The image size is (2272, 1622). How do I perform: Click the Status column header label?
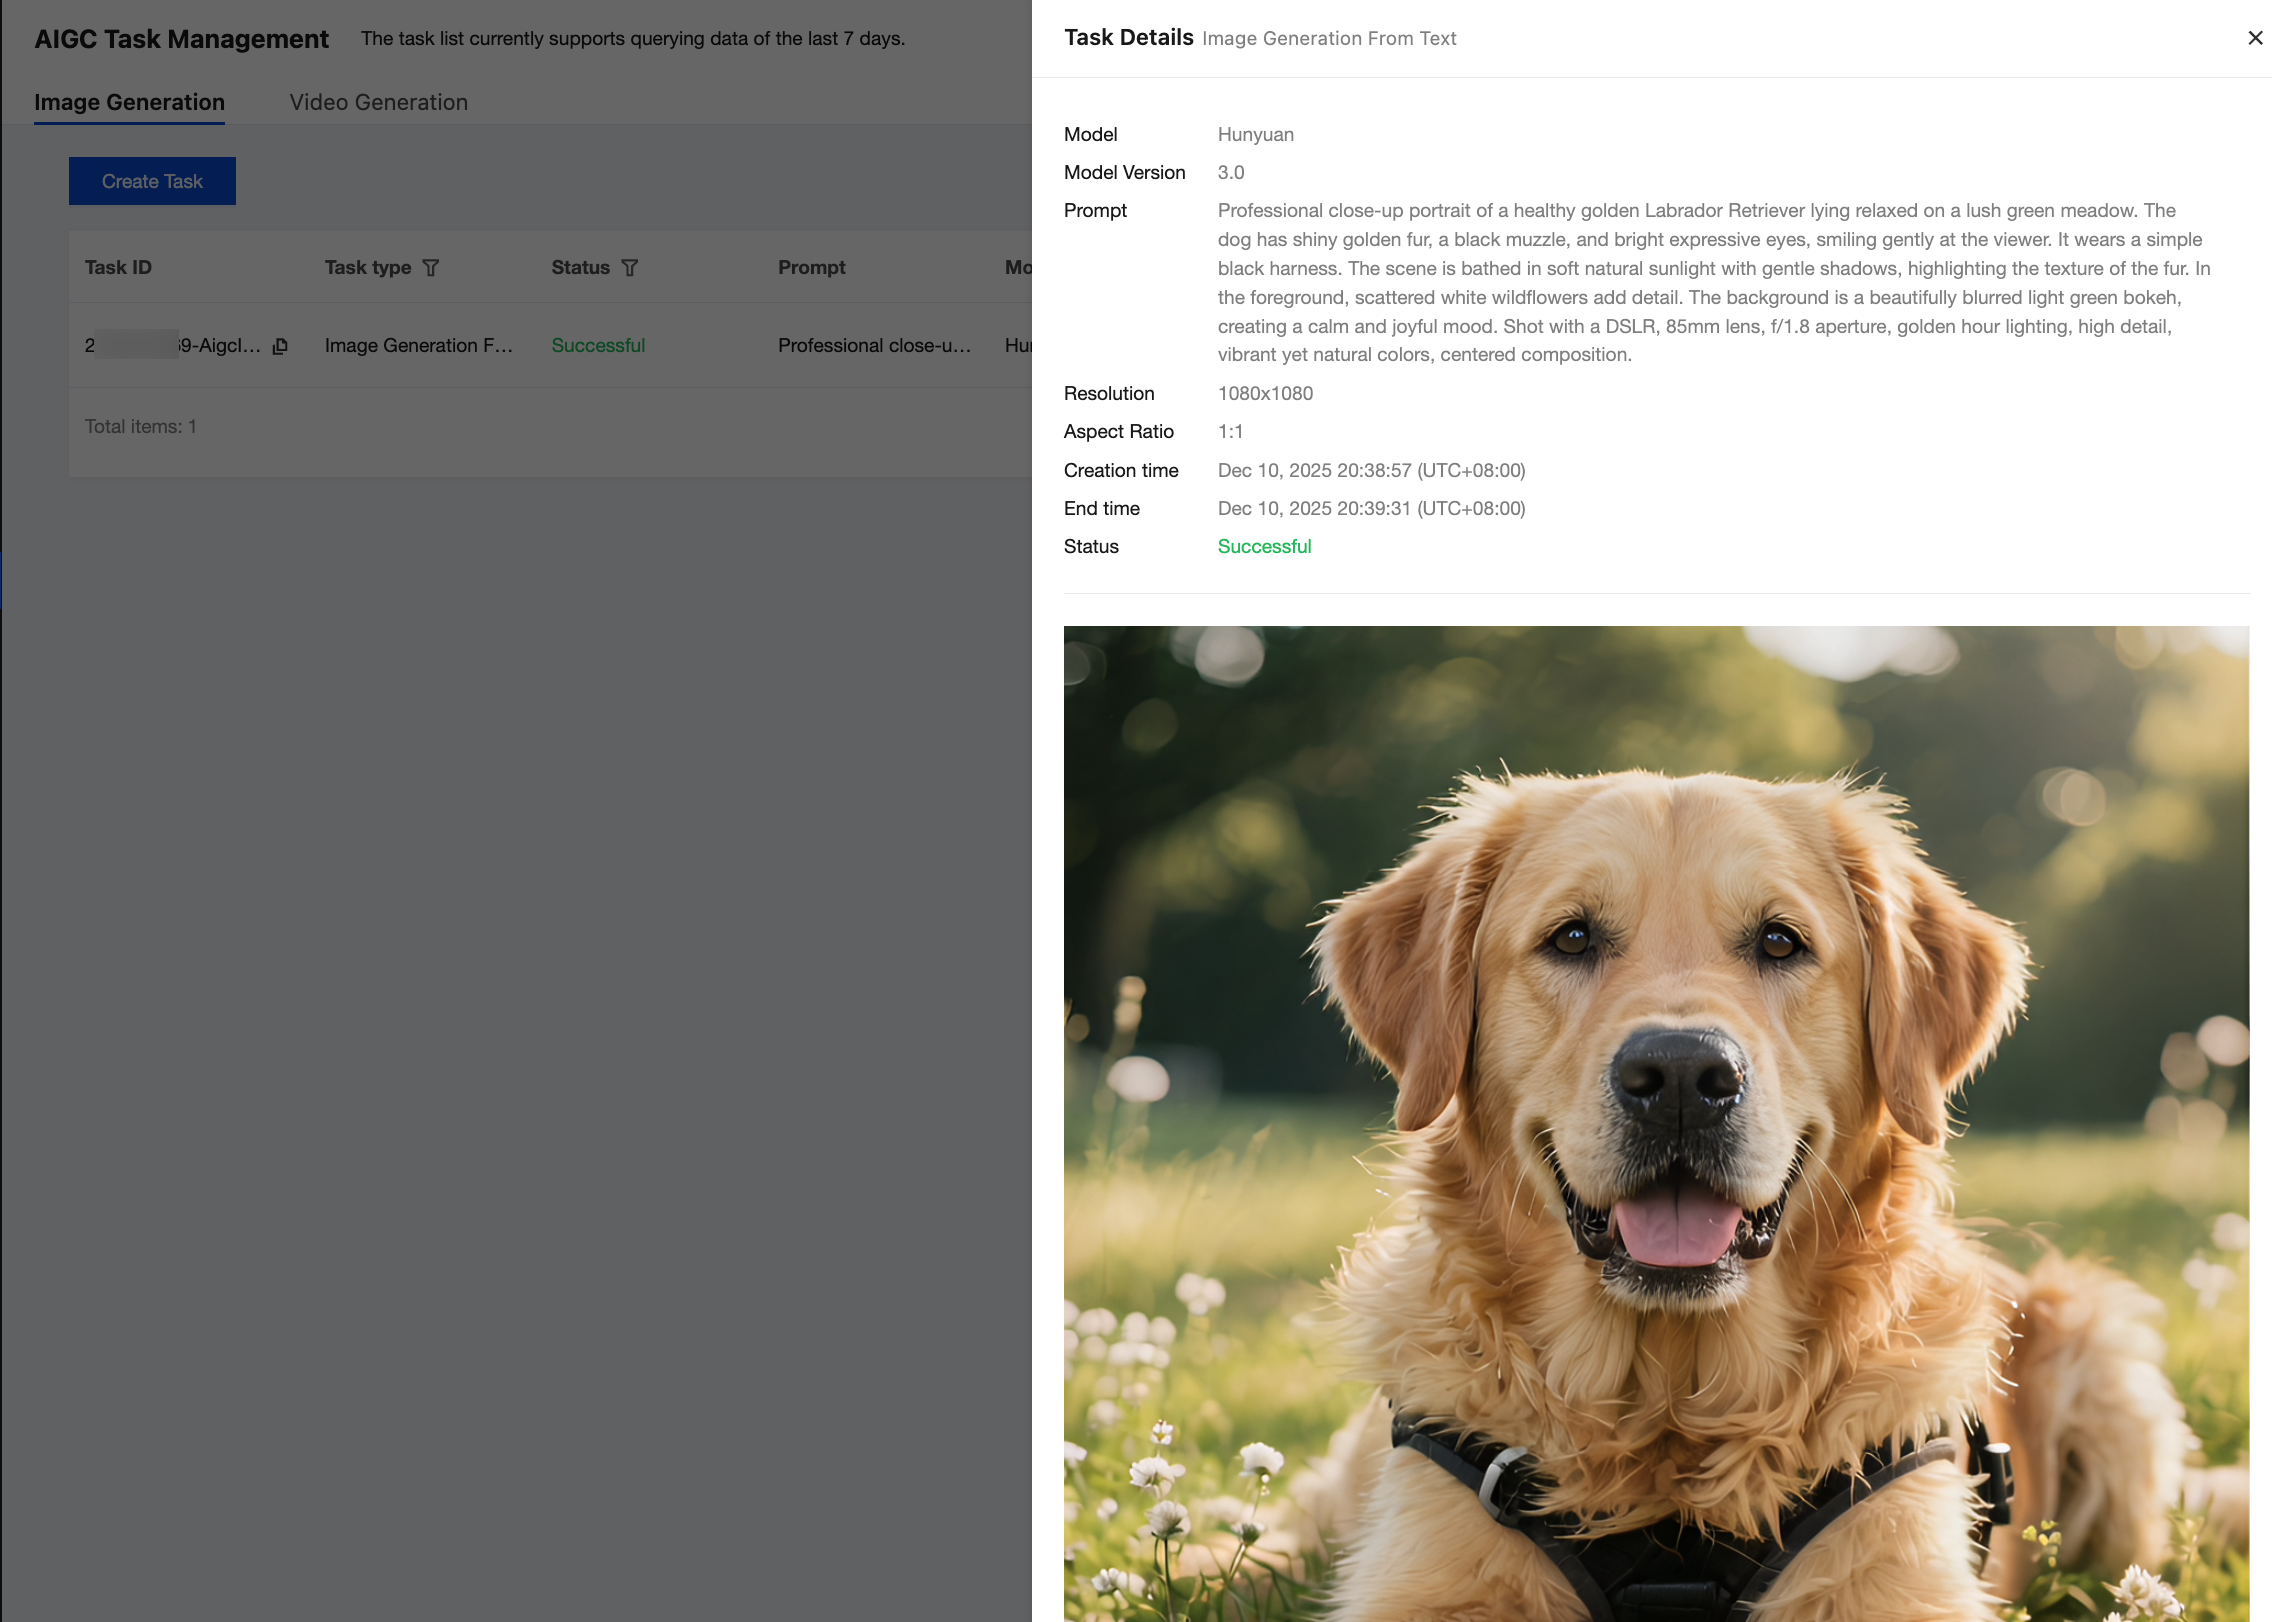point(580,268)
